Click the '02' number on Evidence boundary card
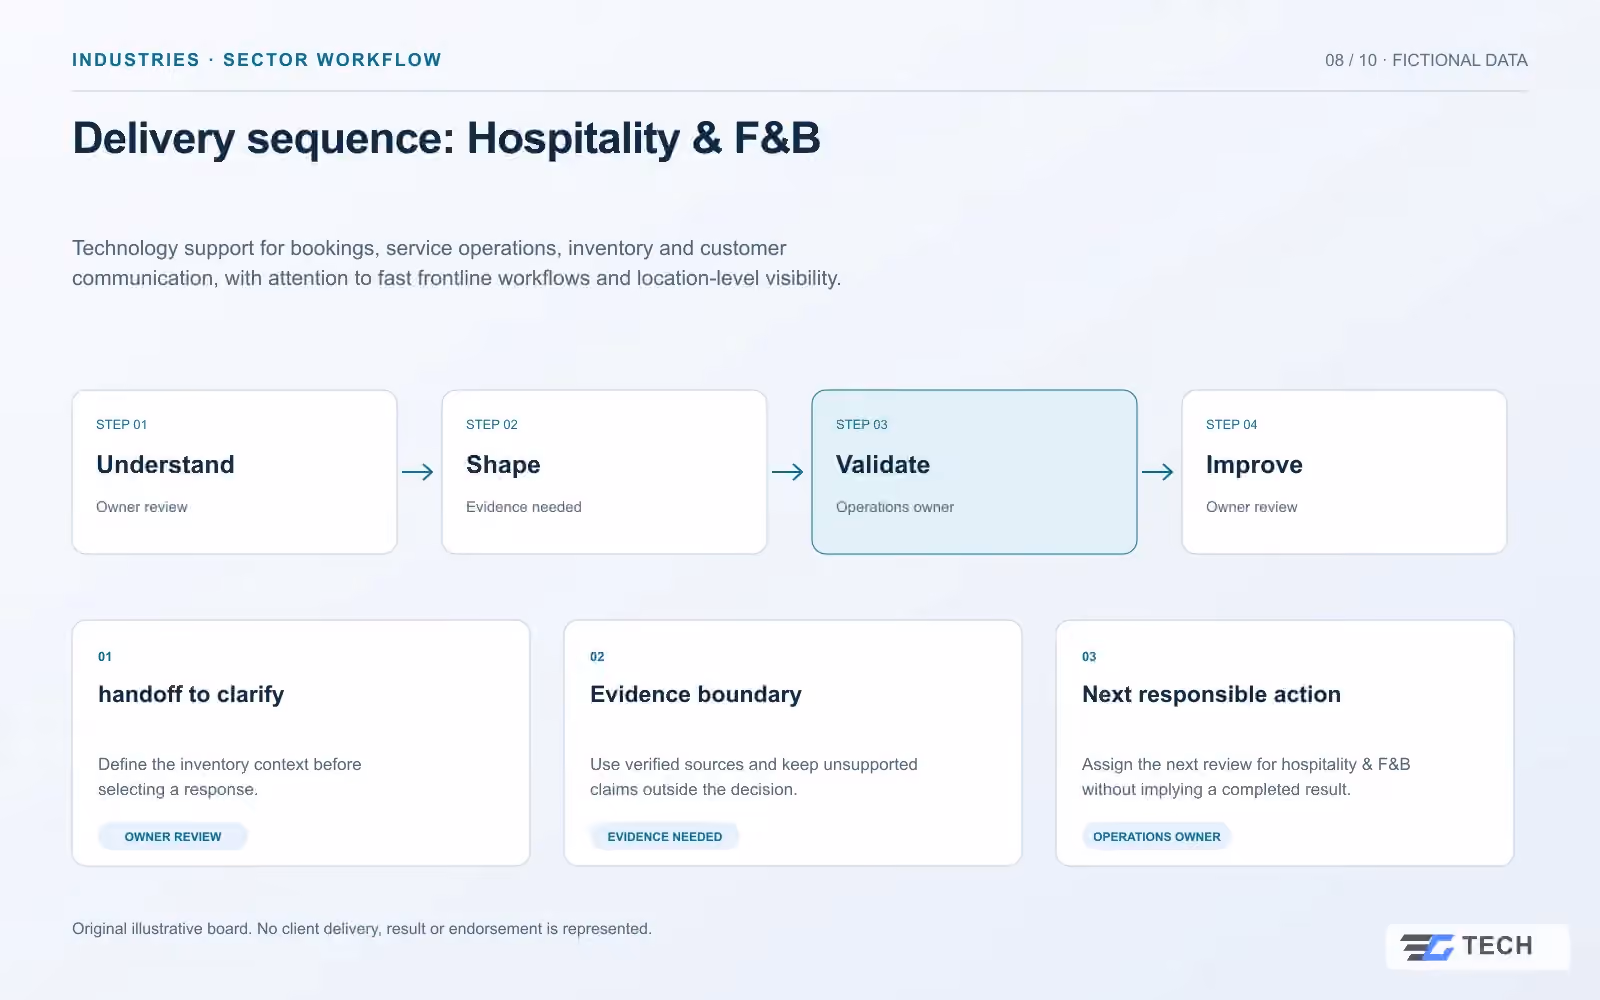1600x1000 pixels. 597,657
